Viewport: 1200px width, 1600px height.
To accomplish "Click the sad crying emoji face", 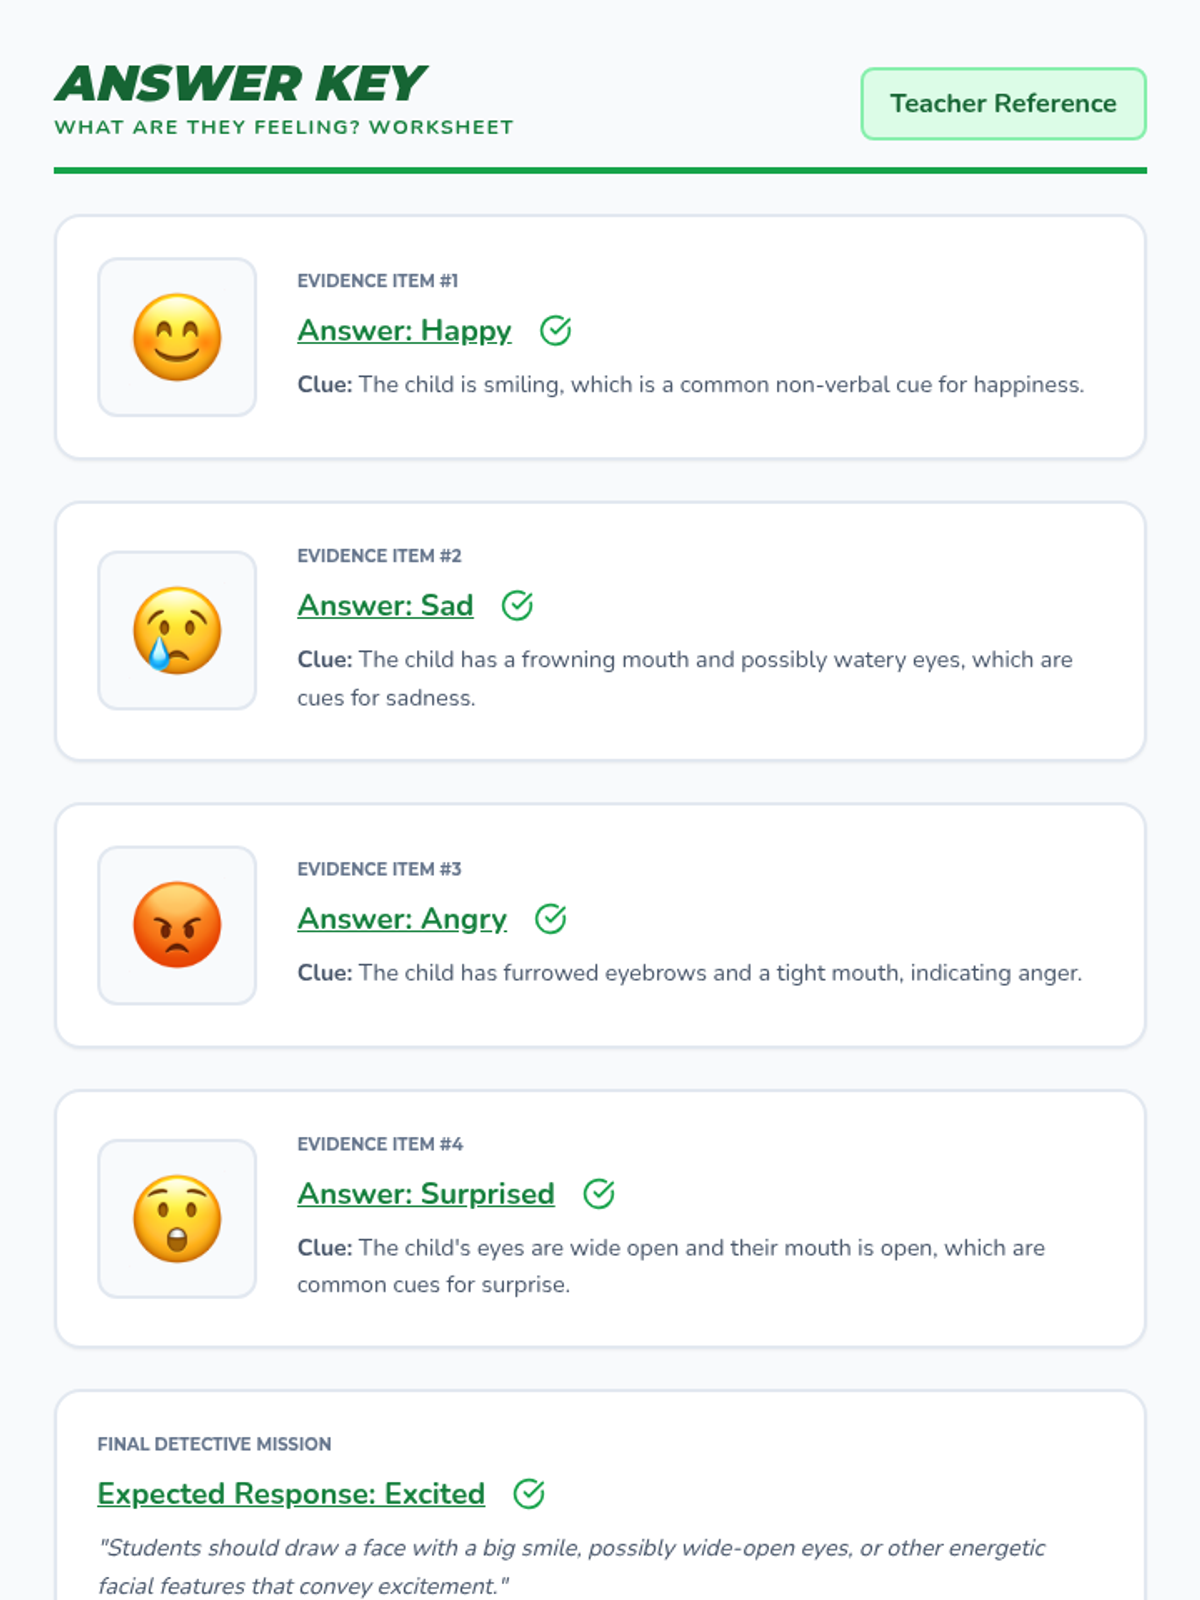I will coord(177,630).
